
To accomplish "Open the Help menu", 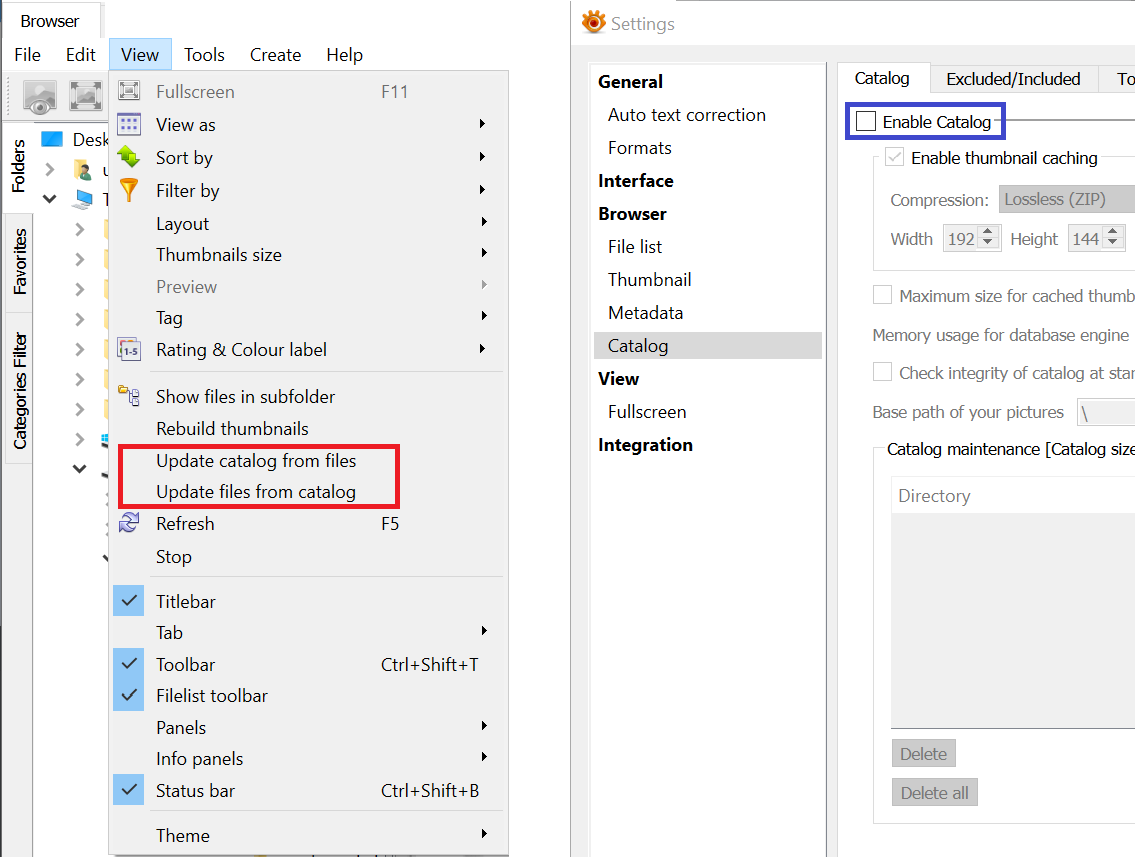I will [x=344, y=55].
